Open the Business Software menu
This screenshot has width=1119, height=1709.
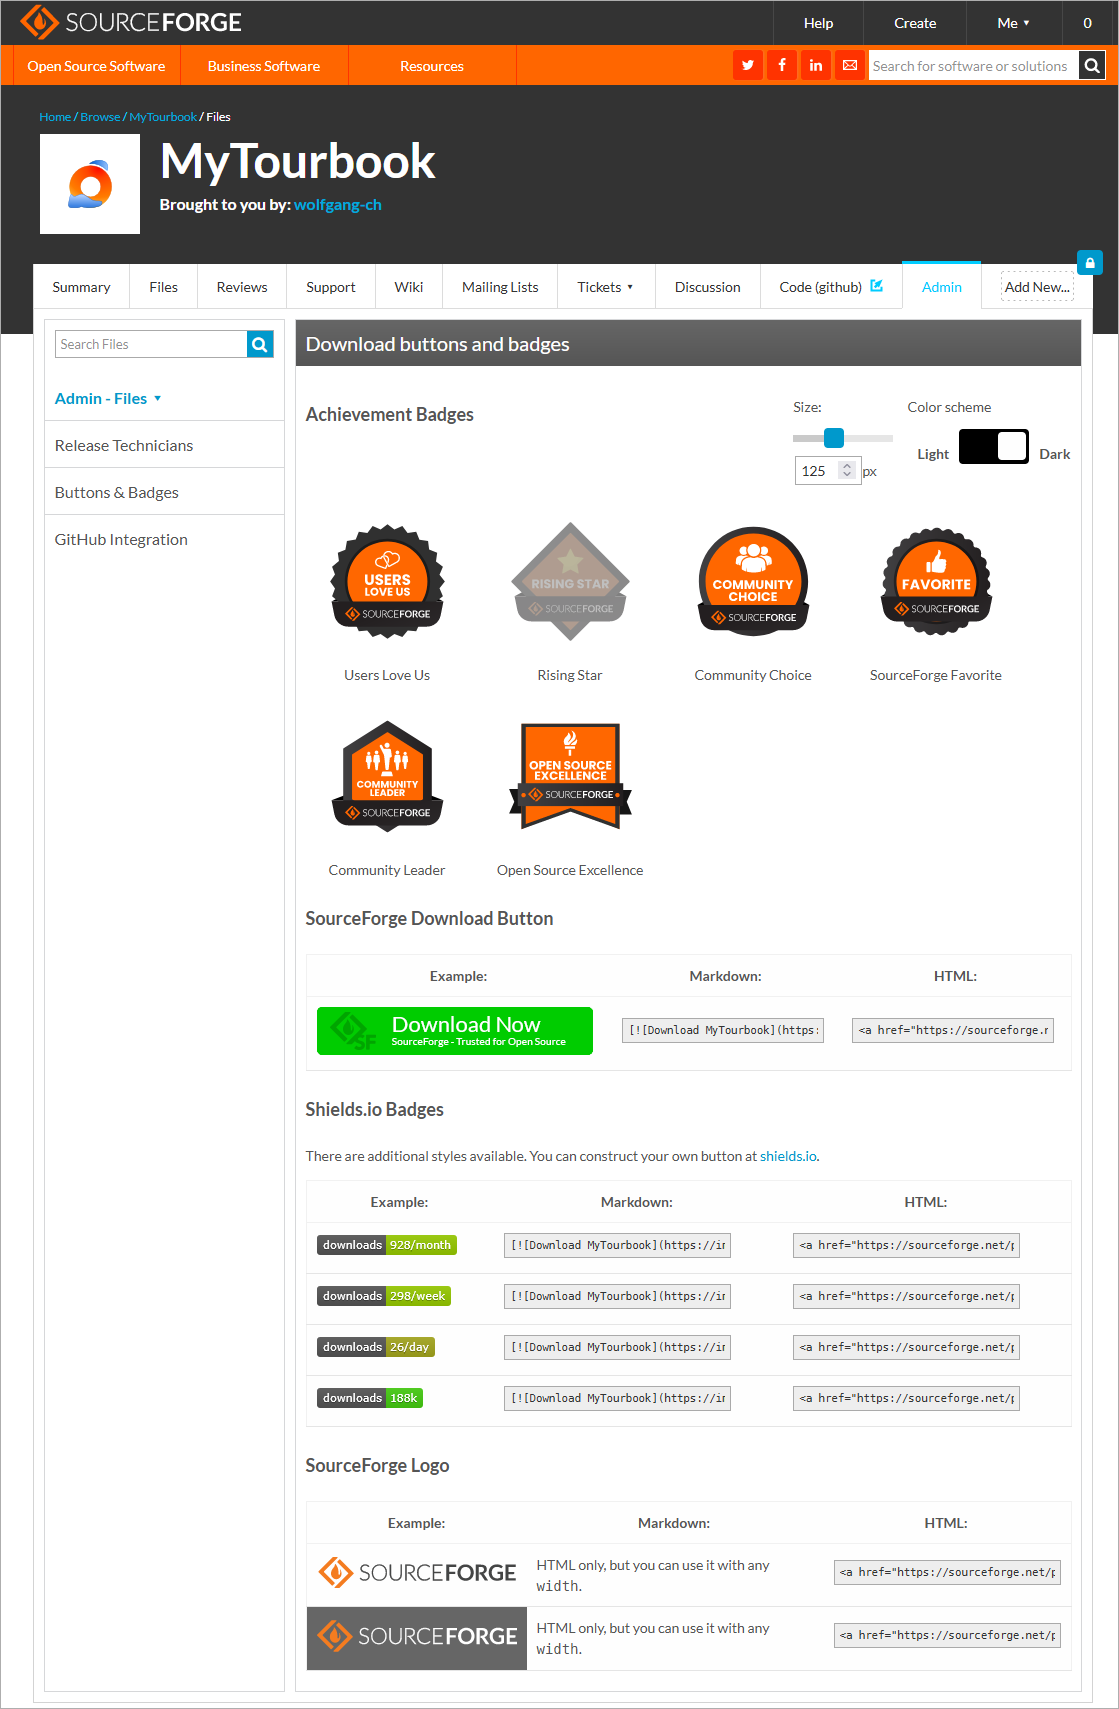(264, 66)
